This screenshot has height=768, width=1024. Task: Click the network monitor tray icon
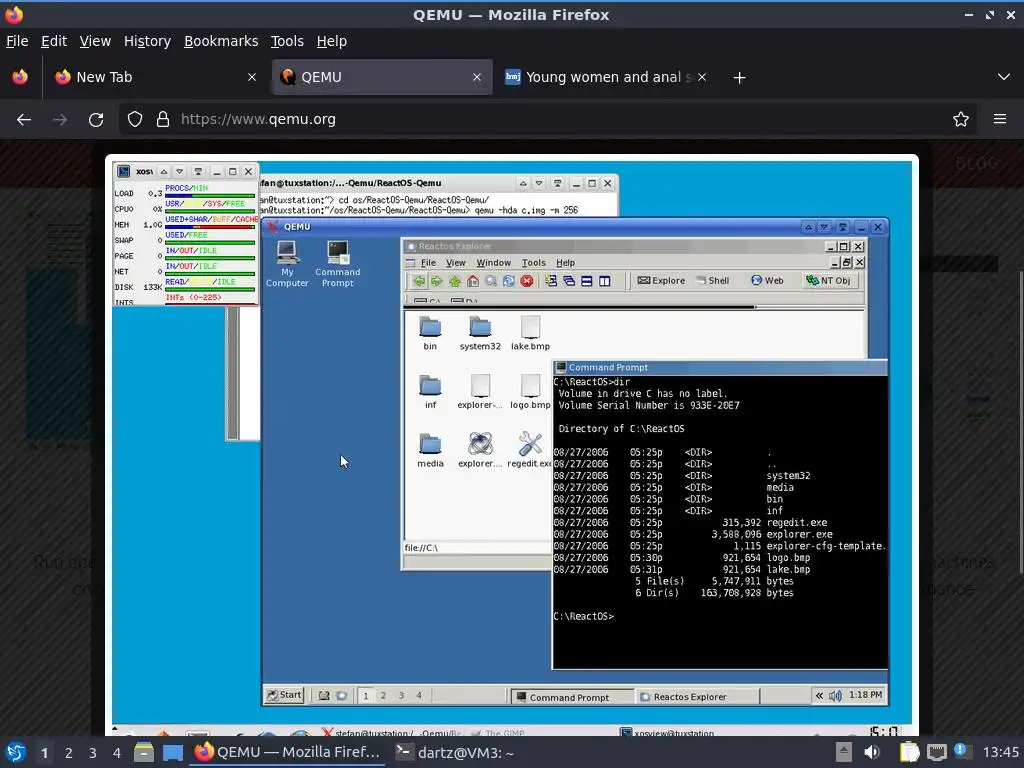click(x=936, y=752)
